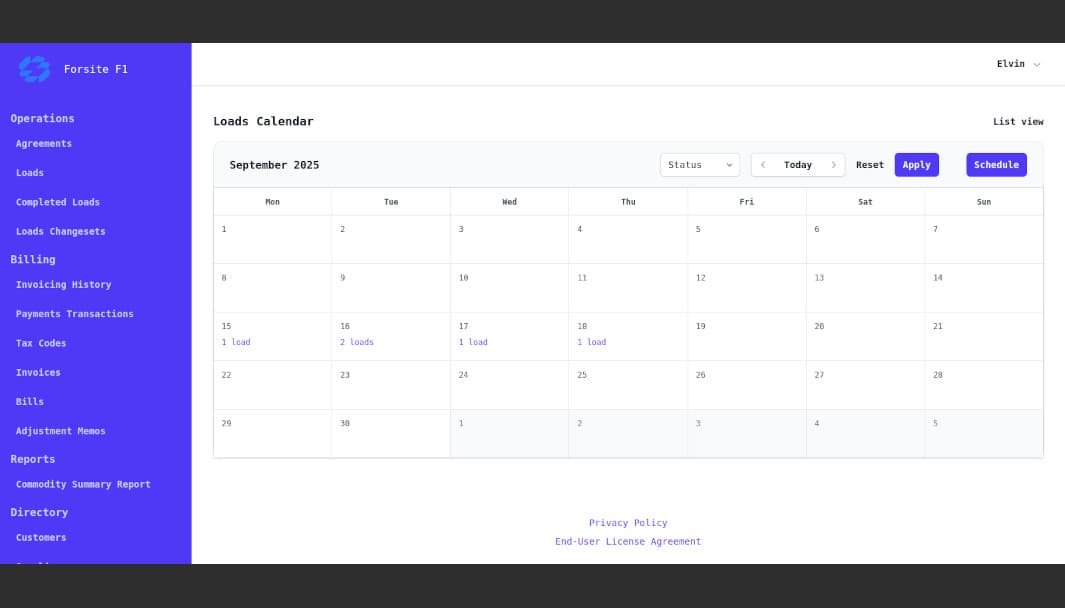Open Commodity Summary Report
1065x608 pixels.
[x=83, y=485]
